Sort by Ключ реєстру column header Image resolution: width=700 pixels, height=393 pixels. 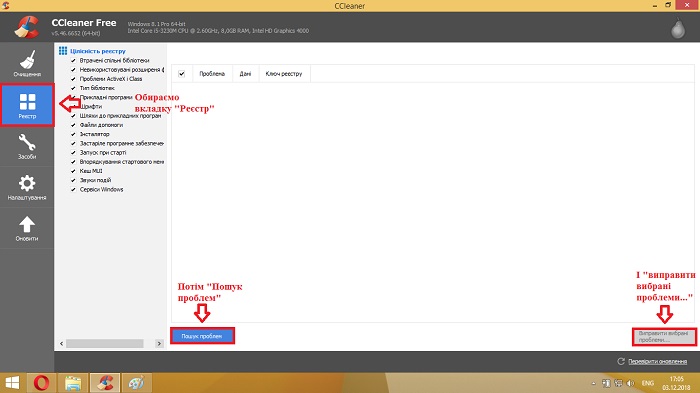click(284, 74)
